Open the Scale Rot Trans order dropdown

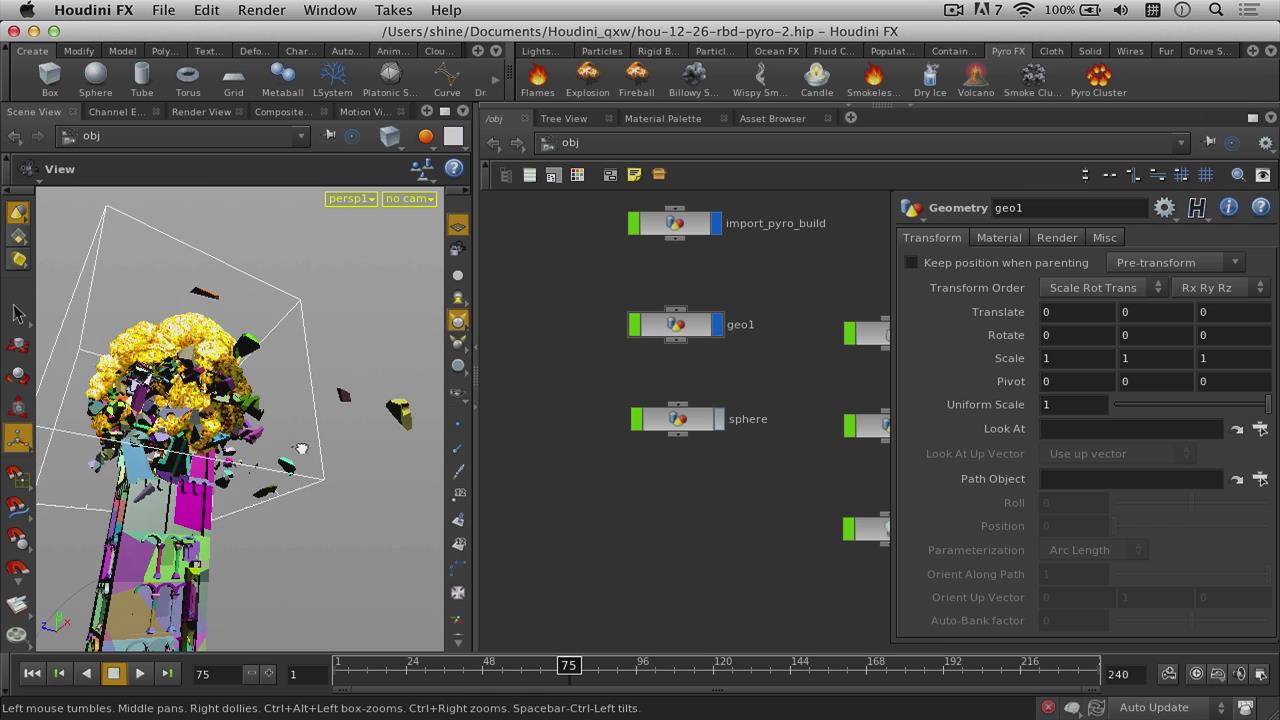[1103, 287]
